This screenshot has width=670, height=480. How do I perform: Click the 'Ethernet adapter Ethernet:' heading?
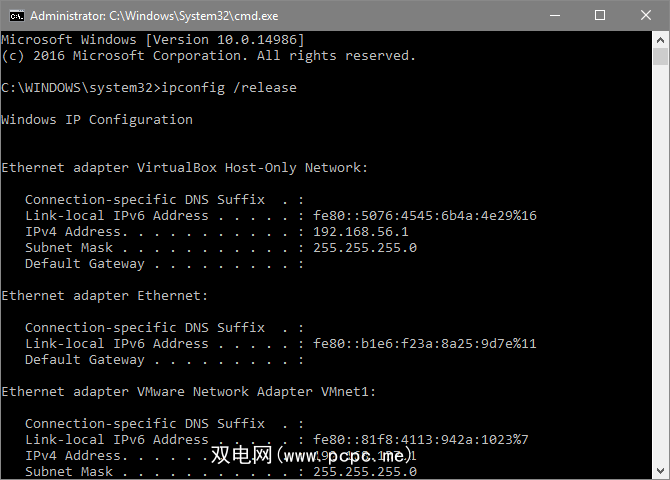point(105,296)
